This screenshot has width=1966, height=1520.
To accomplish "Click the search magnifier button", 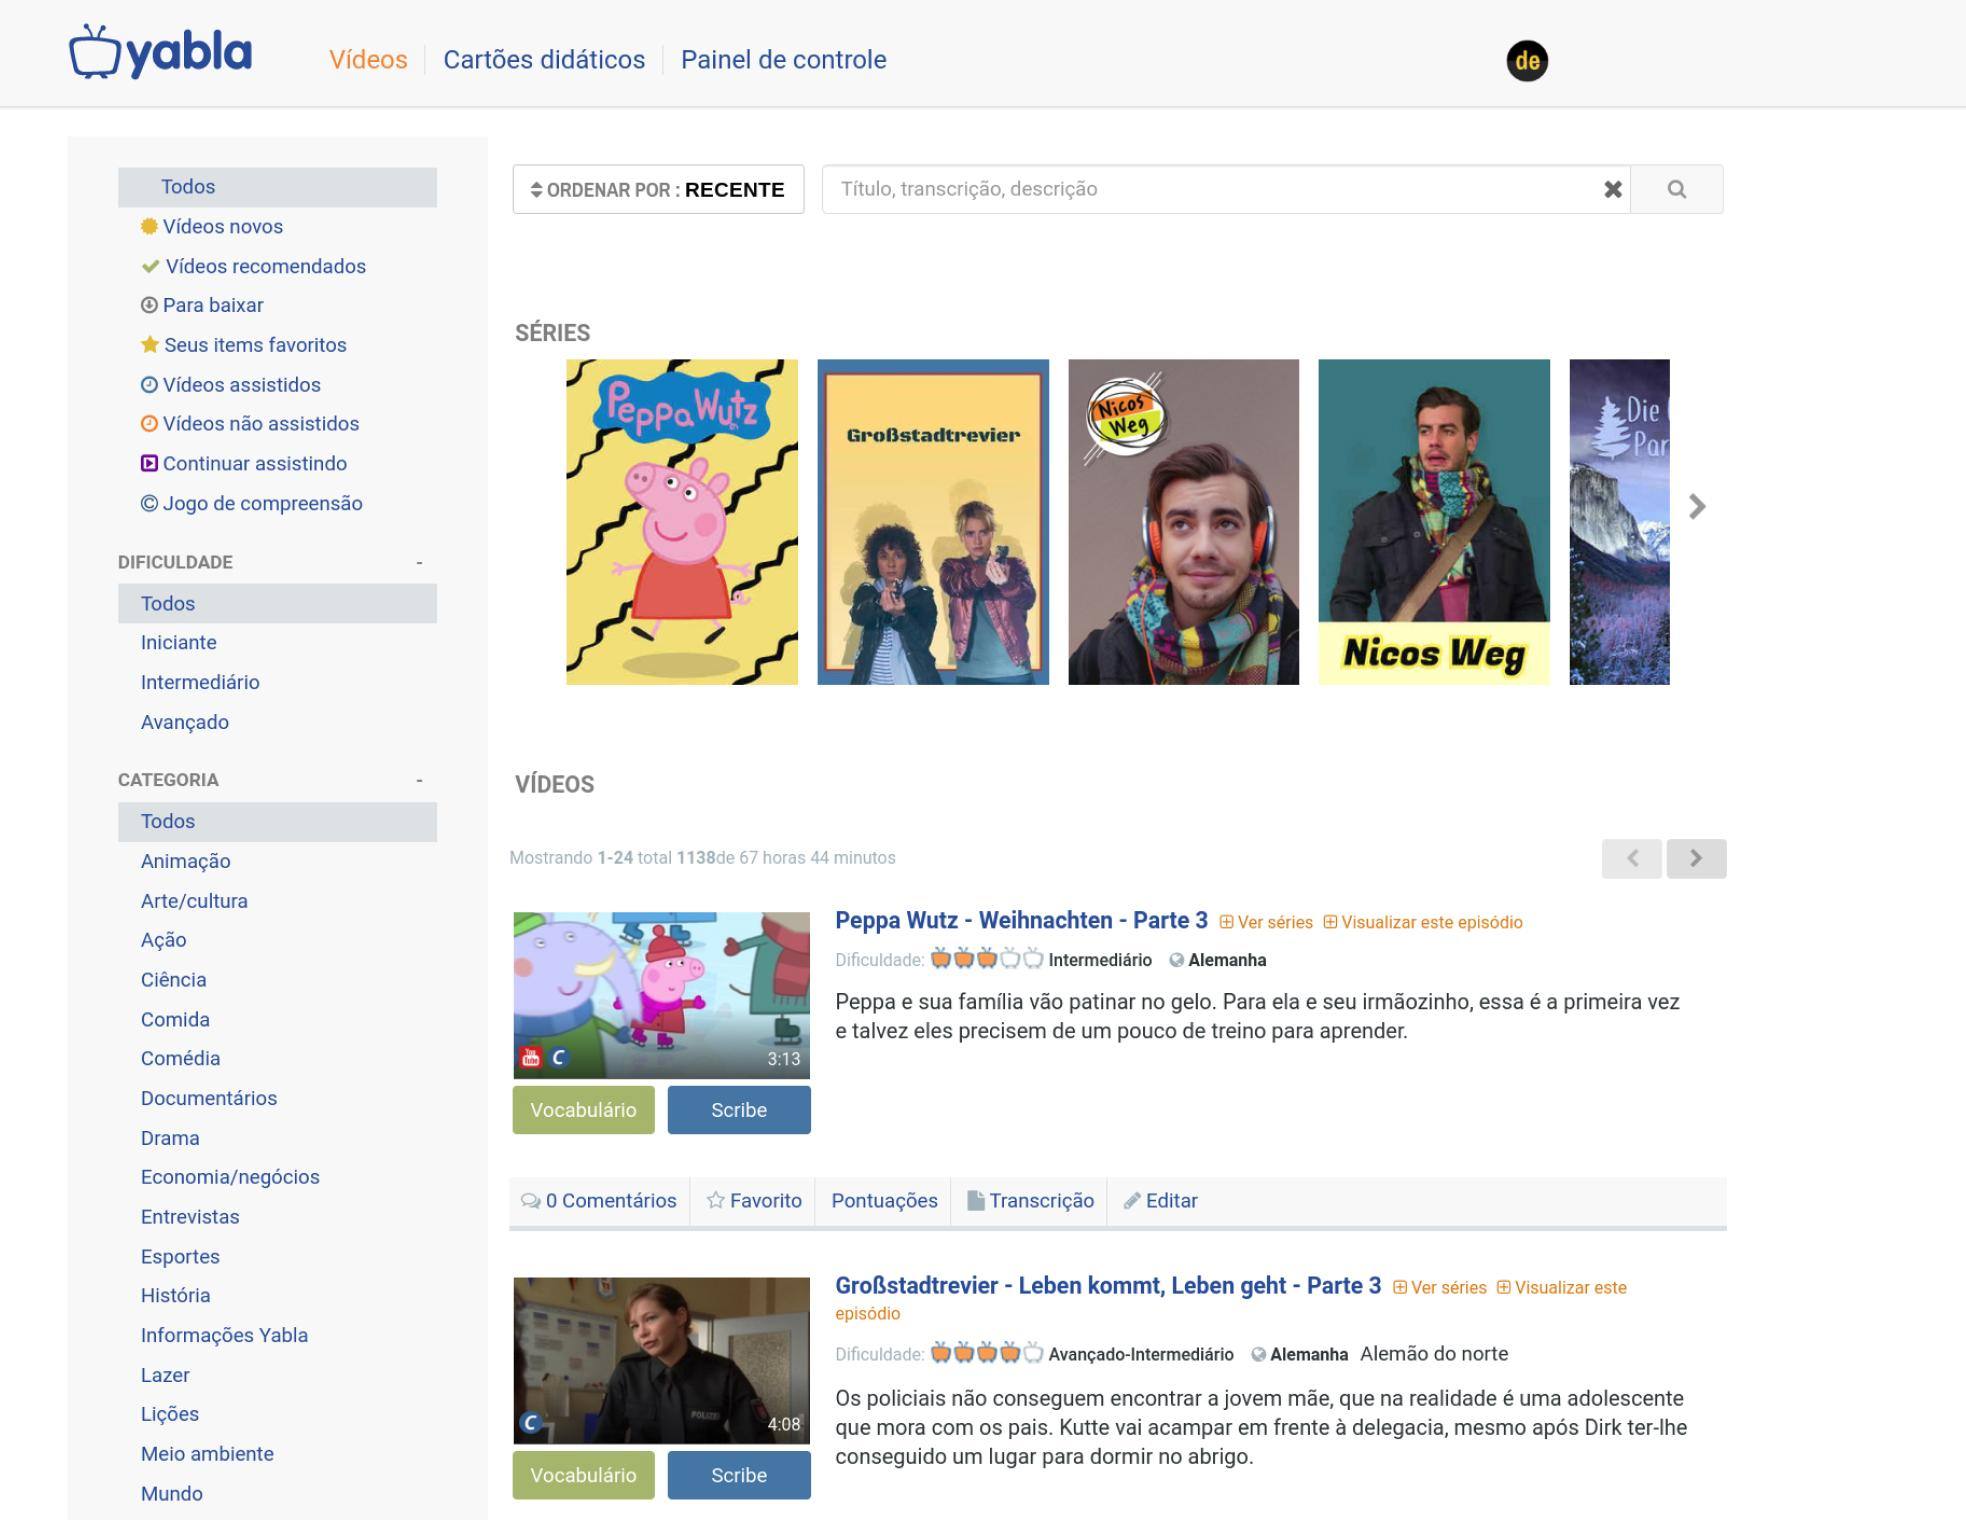I will (x=1676, y=189).
